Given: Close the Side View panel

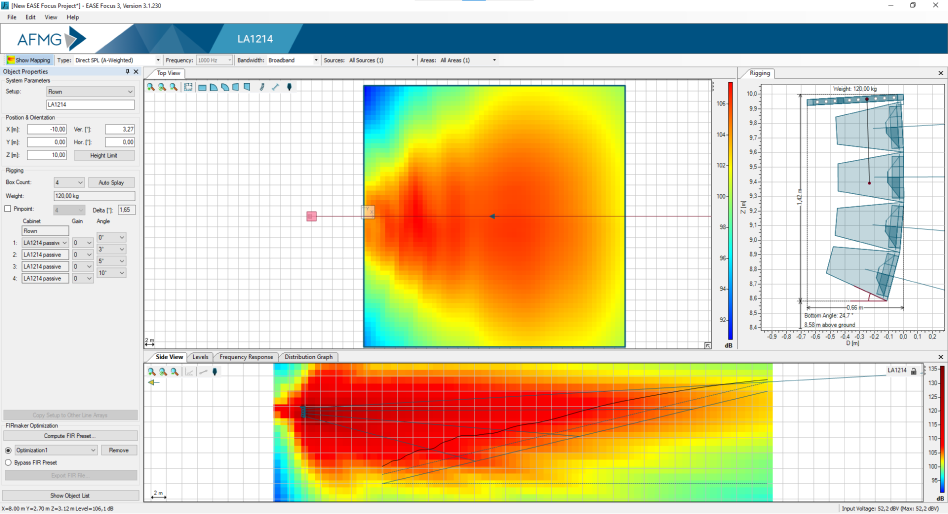Looking at the screenshot, I should click(x=941, y=357).
